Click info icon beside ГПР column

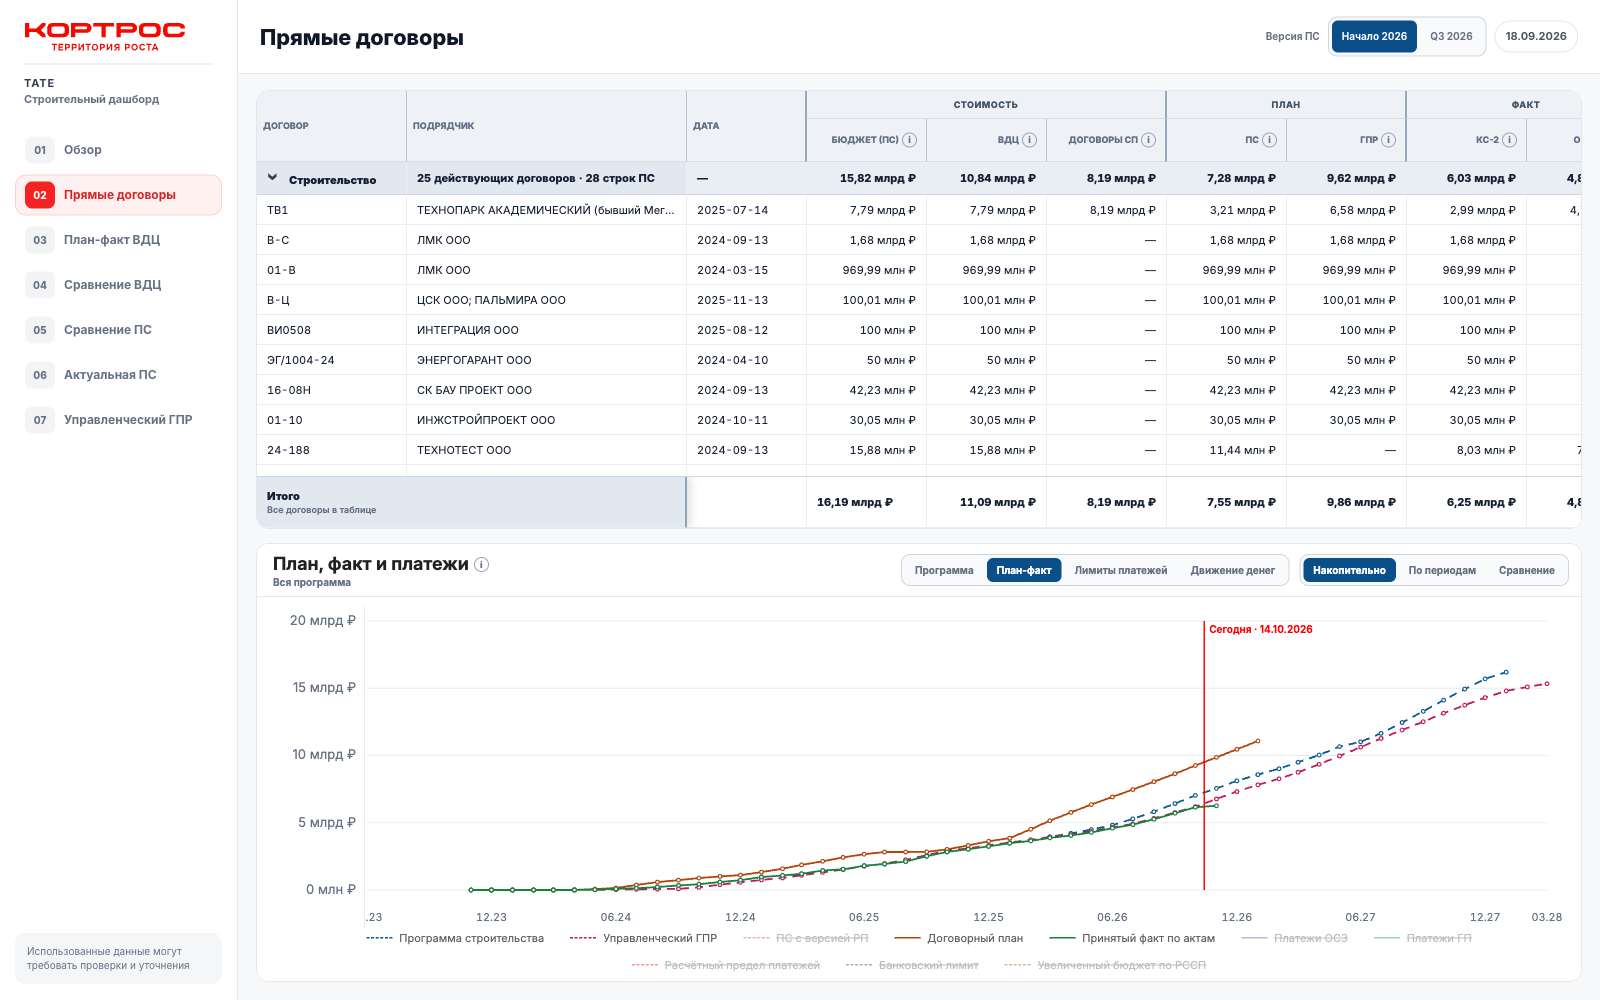pos(1388,140)
